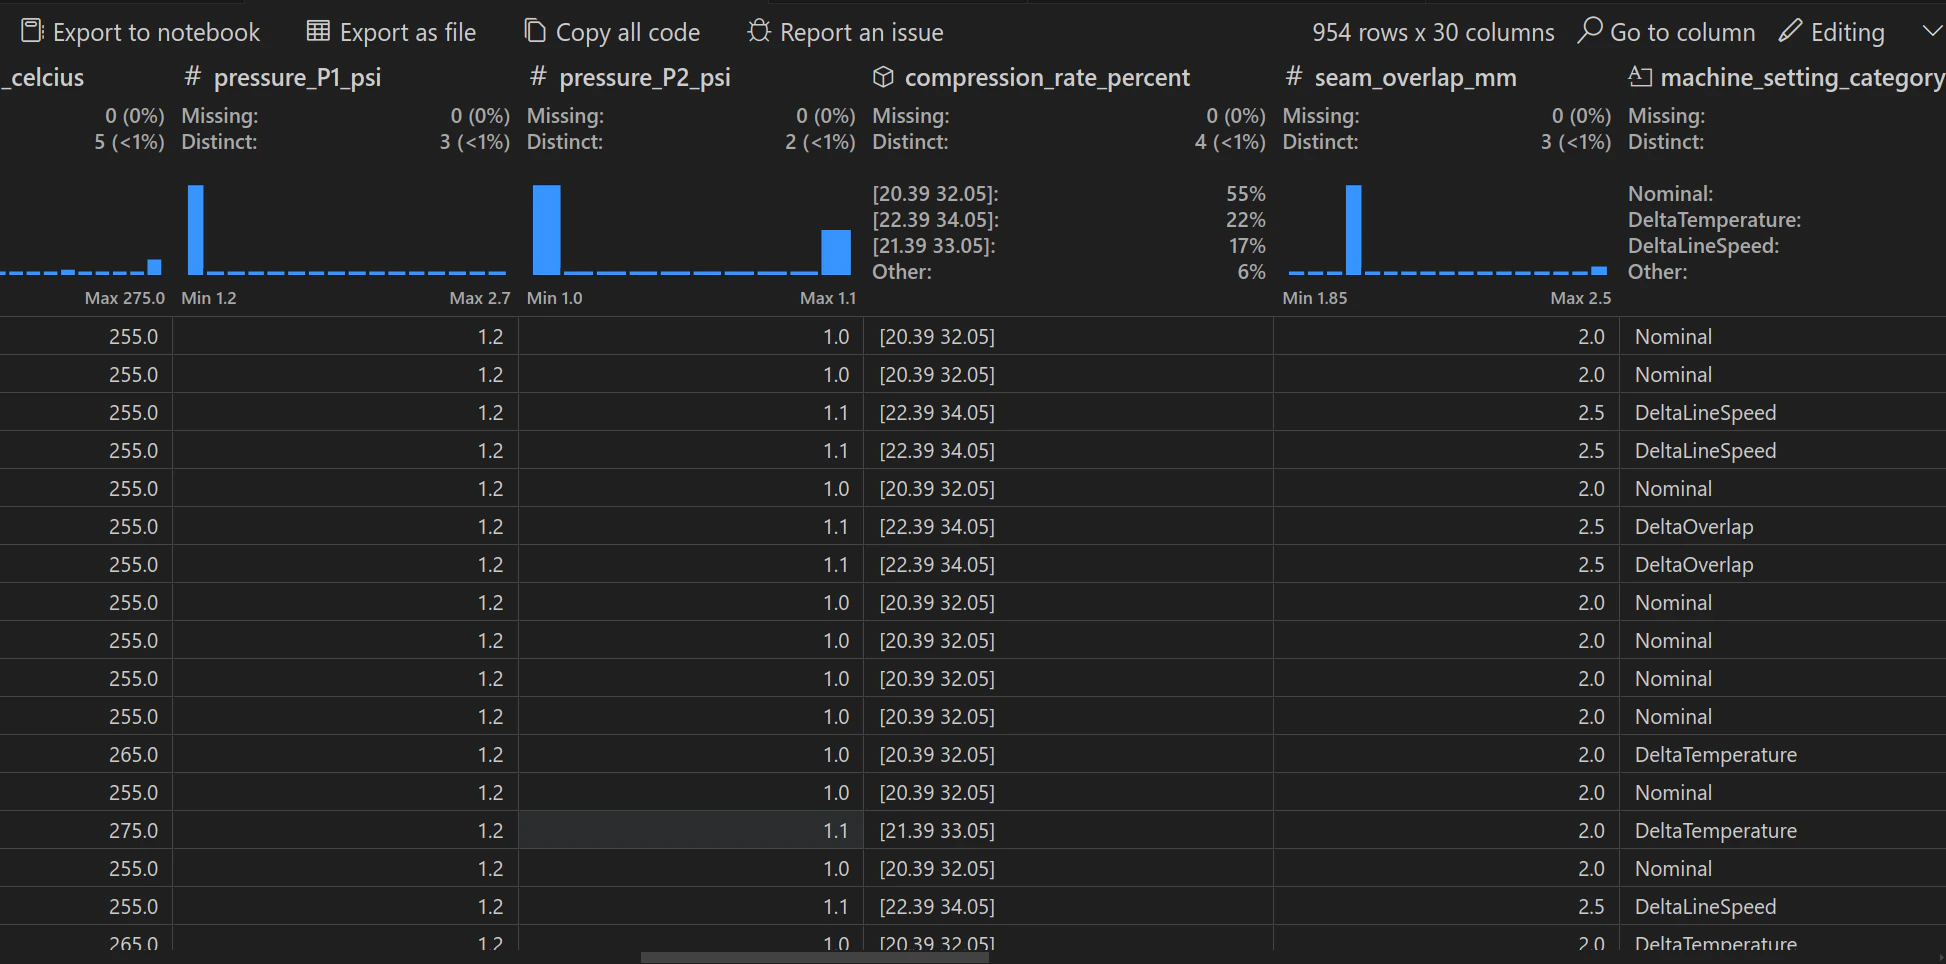Image resolution: width=1946 pixels, height=964 pixels.
Task: Click the tall histogram bar under seam_overlap_mm
Action: click(1355, 230)
